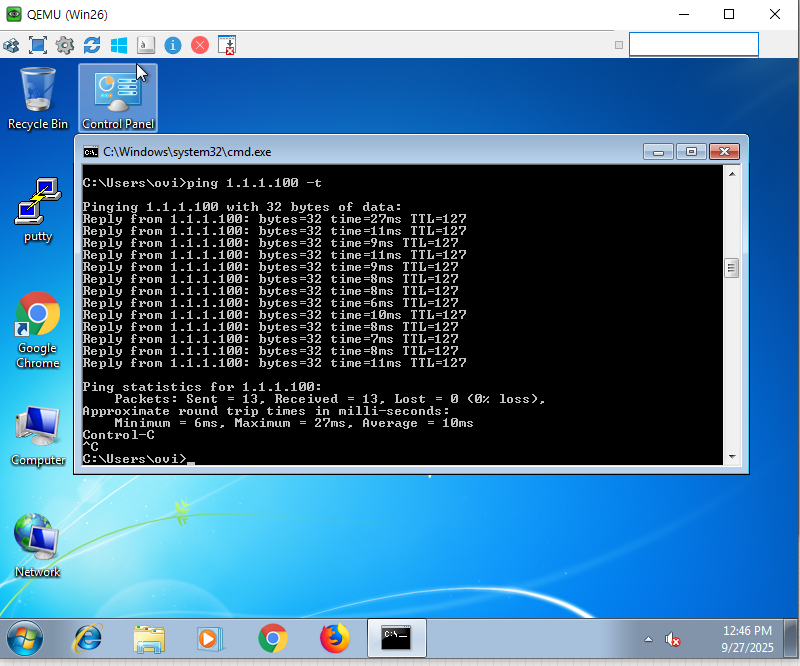800x666 pixels.
Task: Toggle the small checkbox beside the toolbar field
Action: (x=619, y=45)
